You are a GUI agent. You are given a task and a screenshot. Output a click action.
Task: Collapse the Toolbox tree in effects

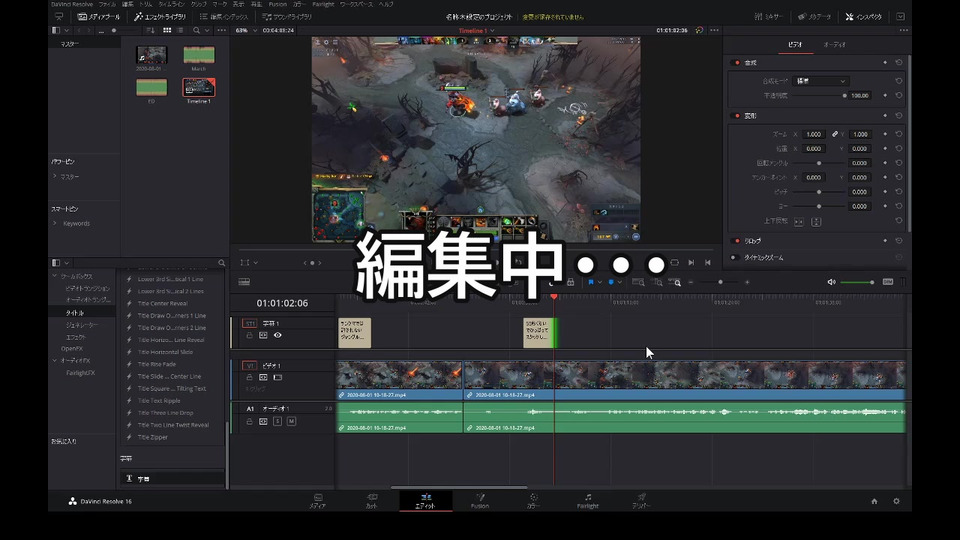(x=54, y=276)
